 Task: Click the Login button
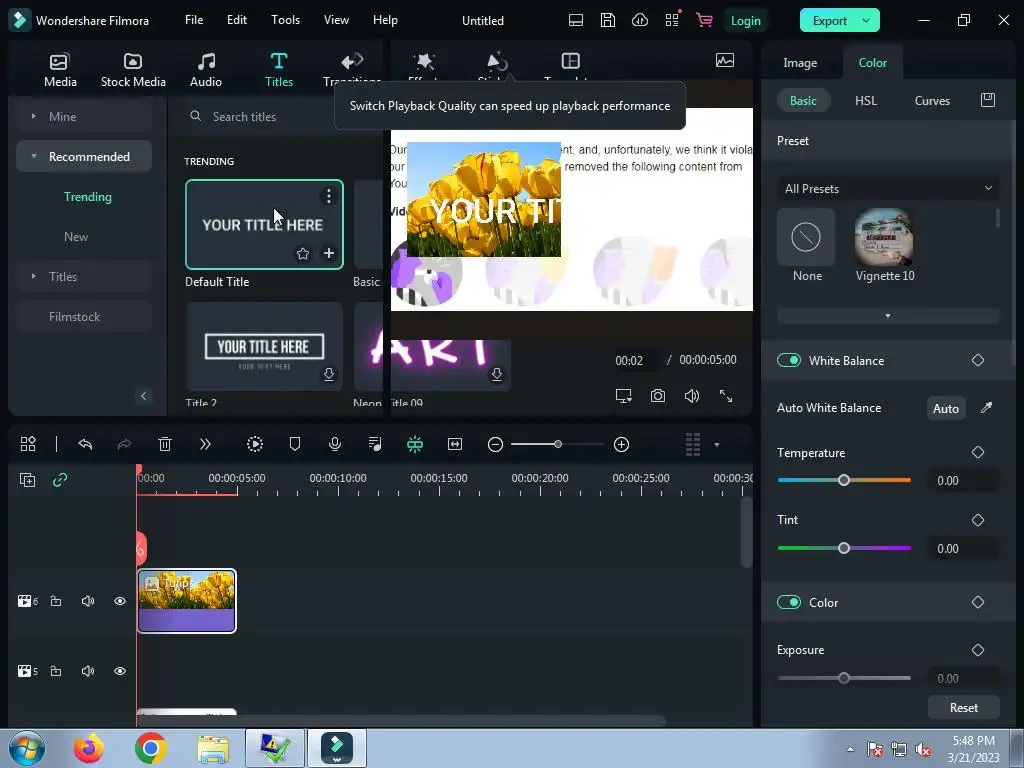click(x=745, y=21)
